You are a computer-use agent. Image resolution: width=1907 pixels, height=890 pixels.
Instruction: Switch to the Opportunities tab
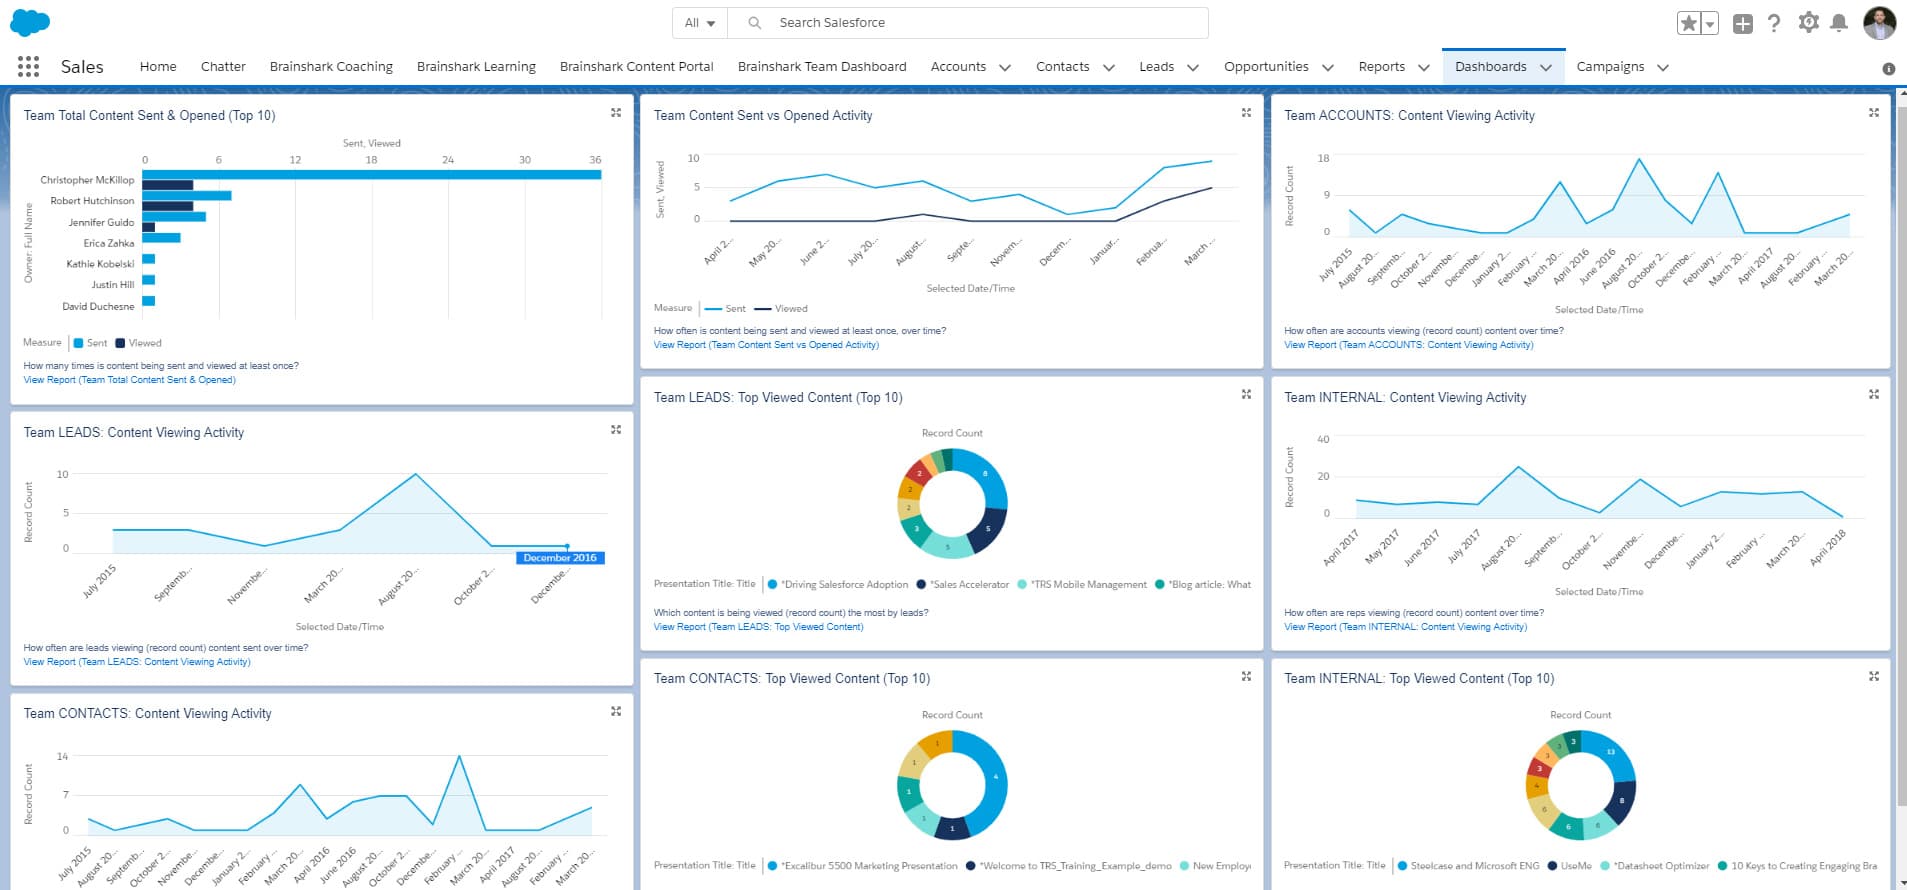[1266, 66]
